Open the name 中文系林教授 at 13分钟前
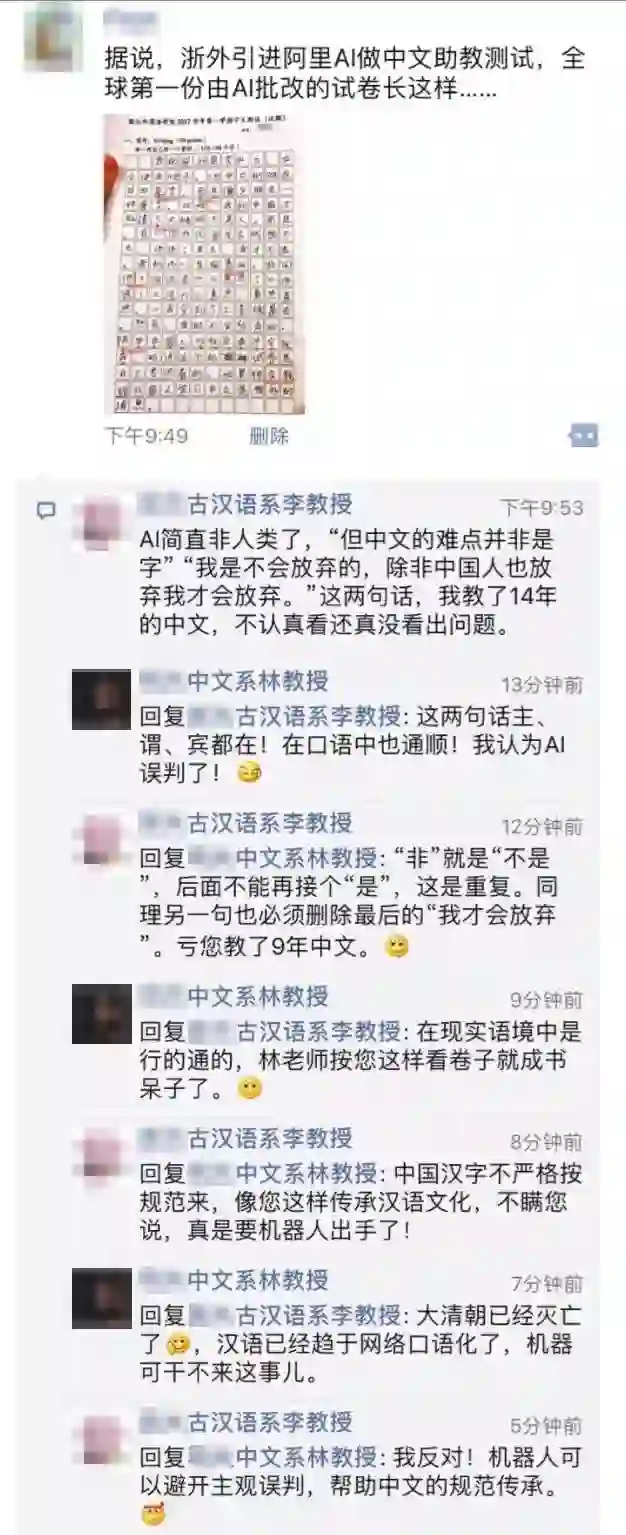This screenshot has width=626, height=1535. [x=258, y=682]
